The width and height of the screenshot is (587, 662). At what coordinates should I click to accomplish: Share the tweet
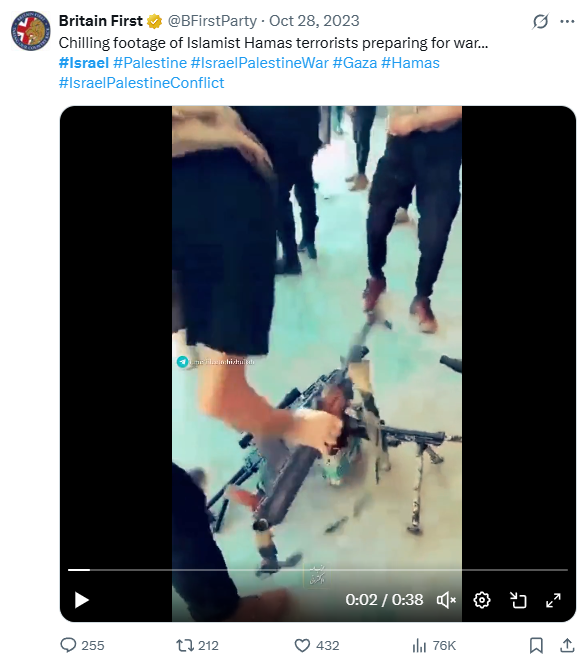568,646
